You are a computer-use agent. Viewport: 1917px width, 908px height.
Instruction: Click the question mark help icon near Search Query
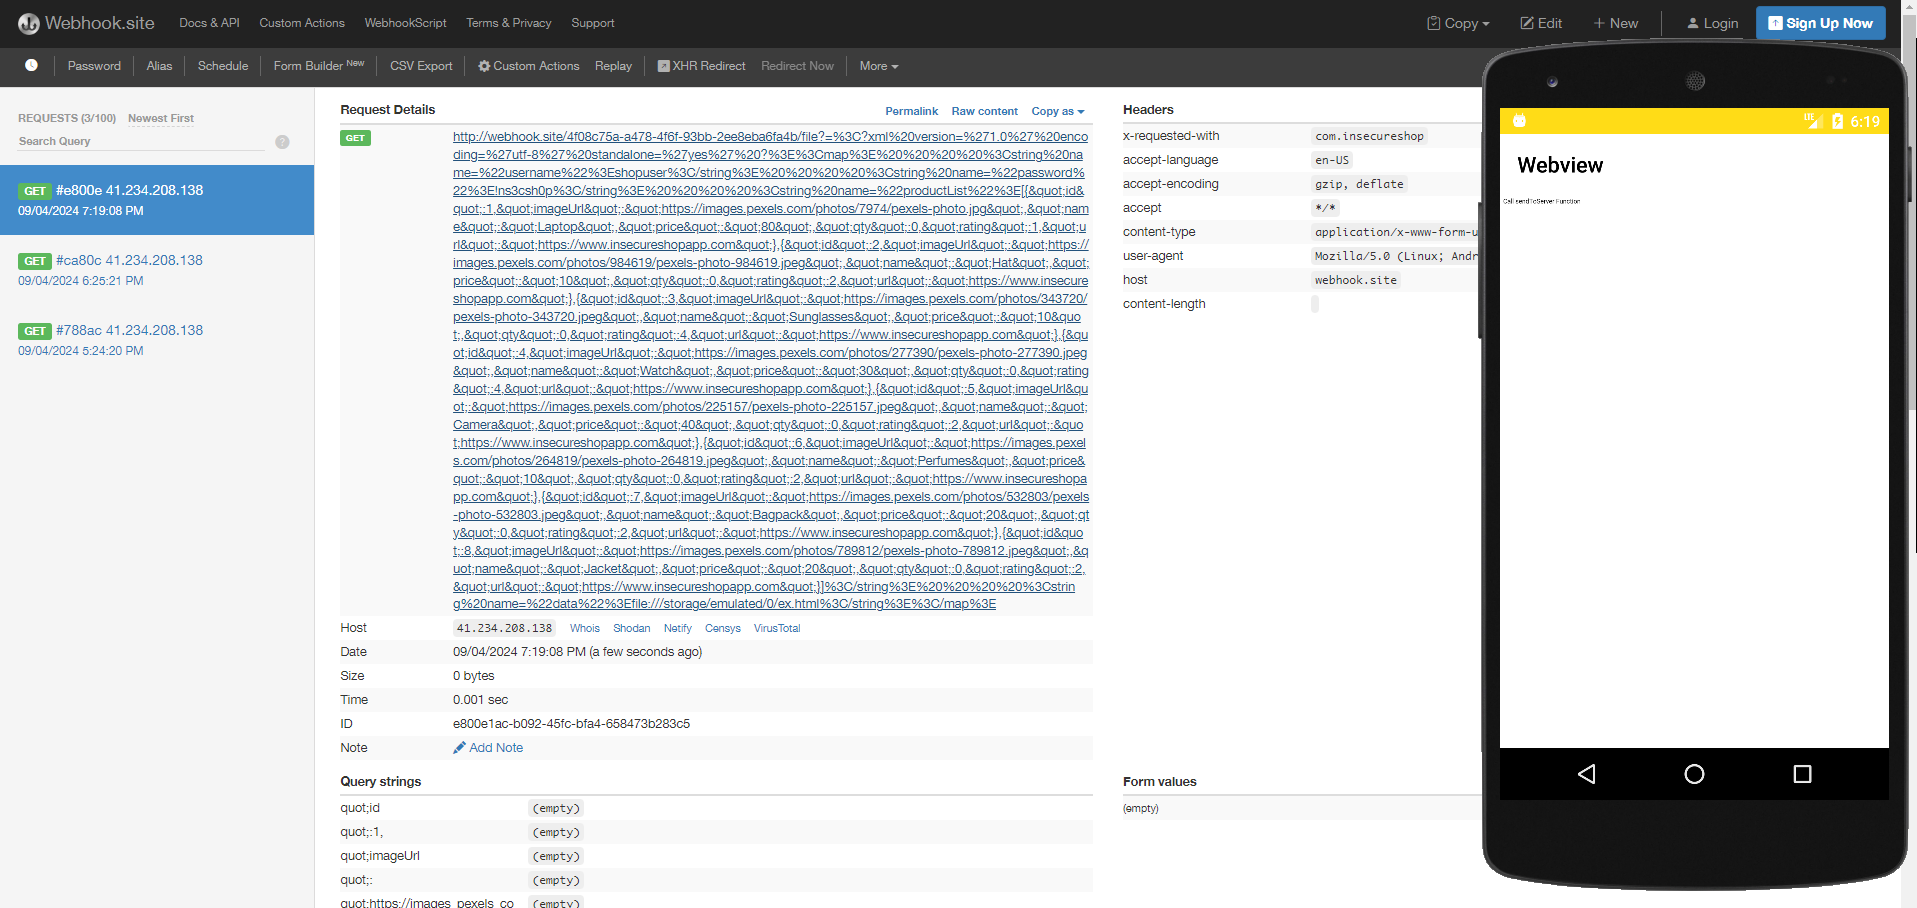(282, 142)
